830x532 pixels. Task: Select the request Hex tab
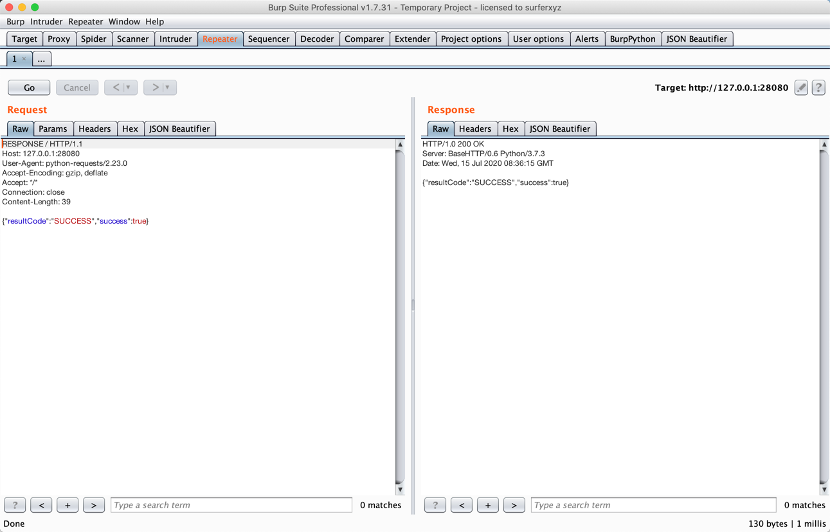pyautogui.click(x=130, y=129)
